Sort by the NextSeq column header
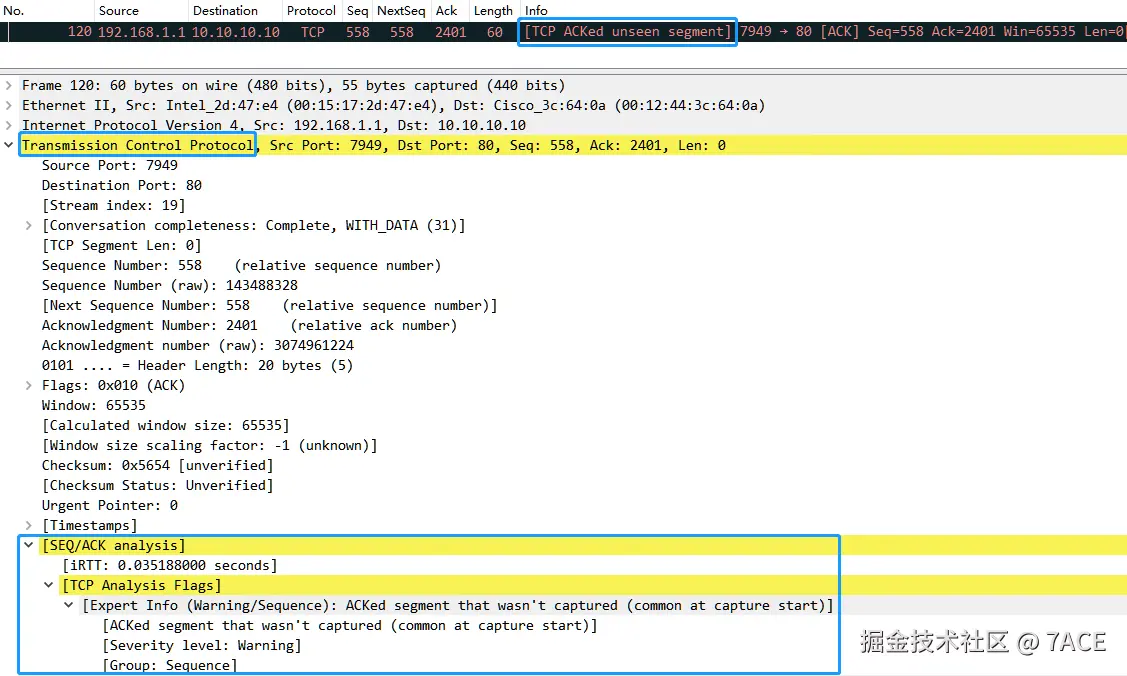Viewport: 1127px width, 676px height. click(401, 11)
